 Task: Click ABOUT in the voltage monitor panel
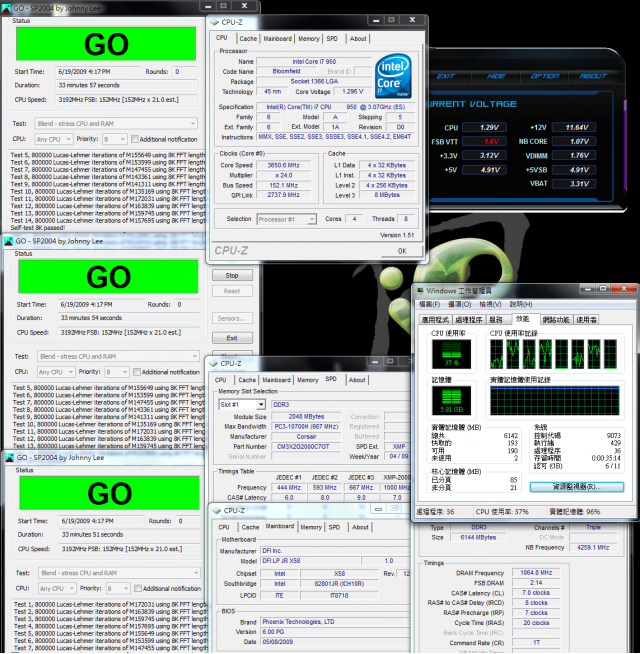point(593,76)
